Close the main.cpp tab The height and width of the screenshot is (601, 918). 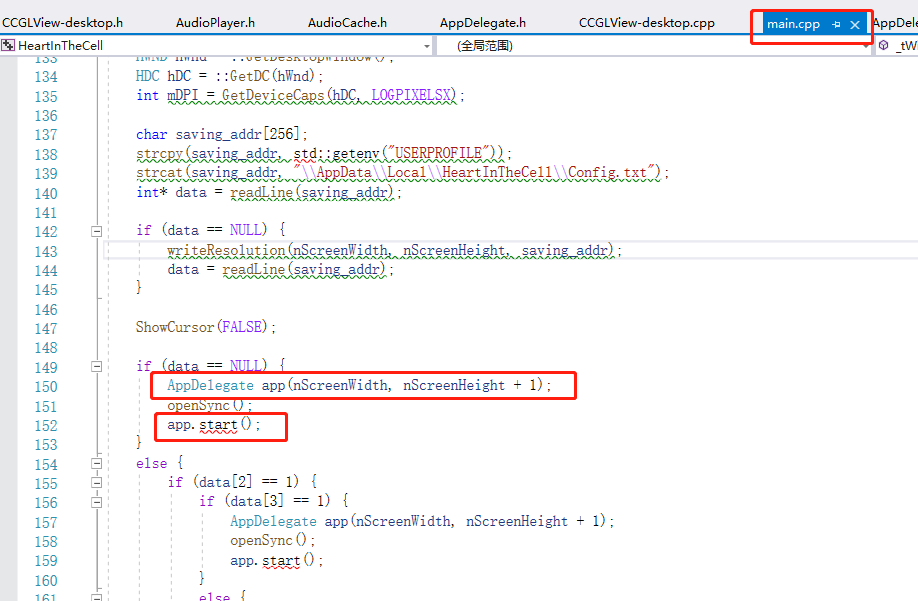[x=855, y=25]
